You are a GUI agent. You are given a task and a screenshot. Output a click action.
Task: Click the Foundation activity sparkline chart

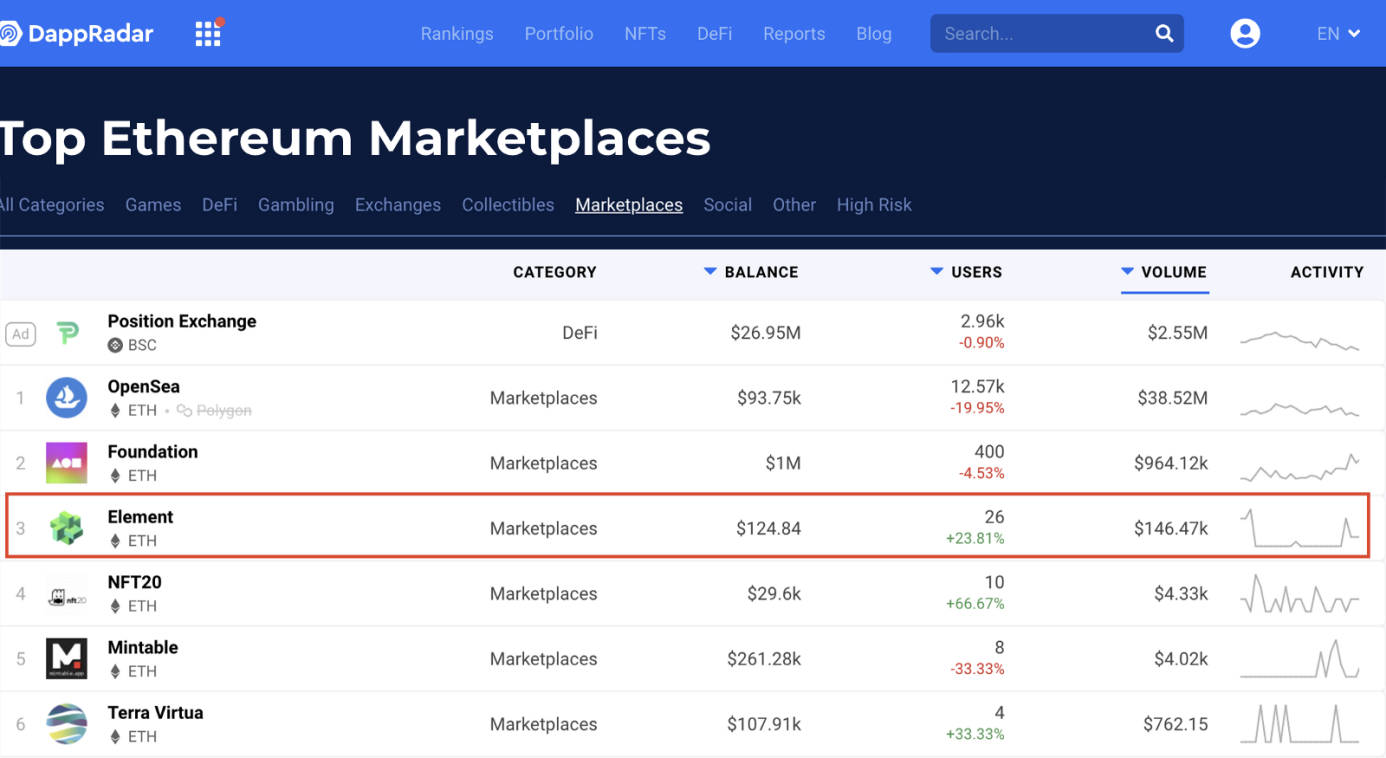click(1300, 467)
